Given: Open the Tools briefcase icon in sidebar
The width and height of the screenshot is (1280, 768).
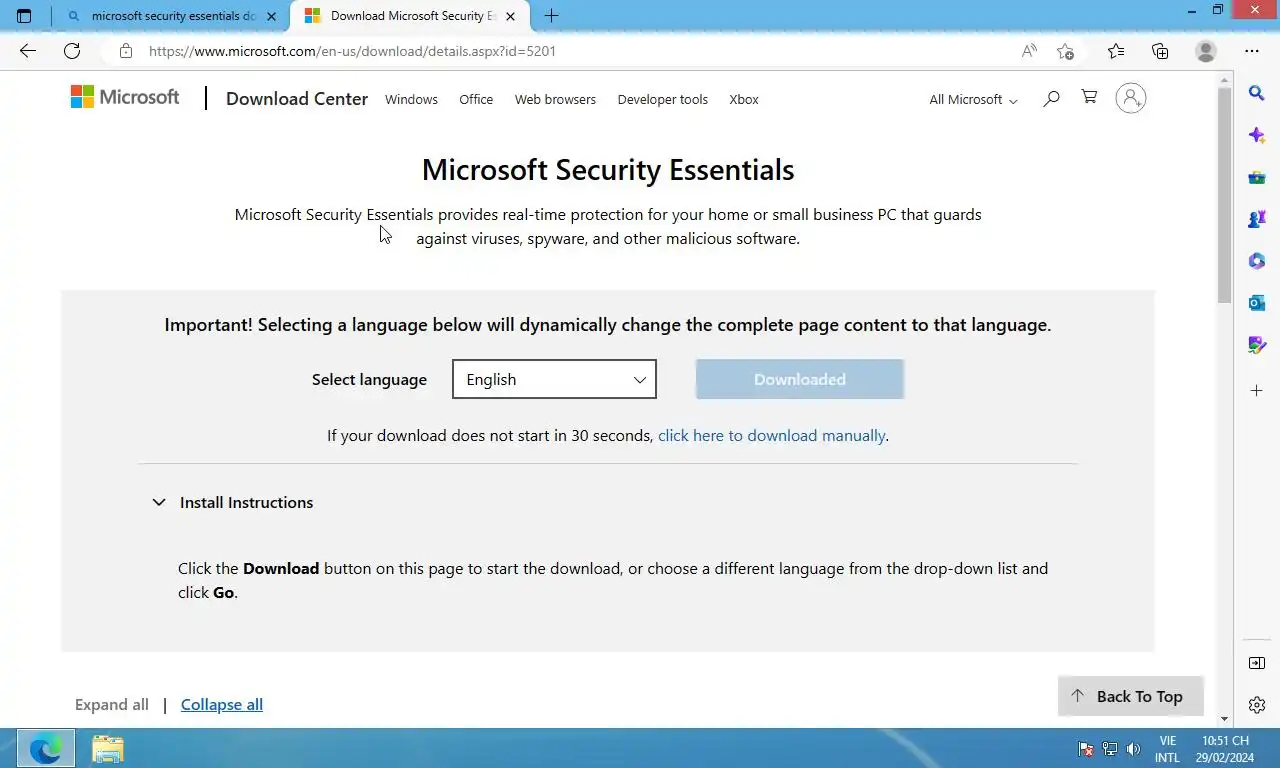Looking at the screenshot, I should click(x=1257, y=177).
